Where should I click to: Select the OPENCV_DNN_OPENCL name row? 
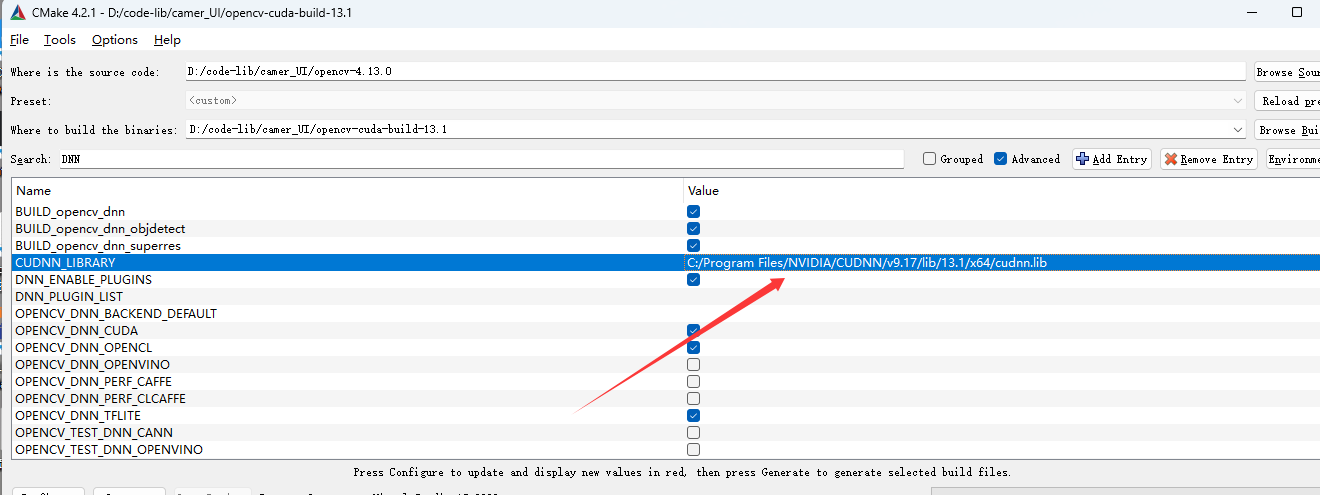pos(347,348)
